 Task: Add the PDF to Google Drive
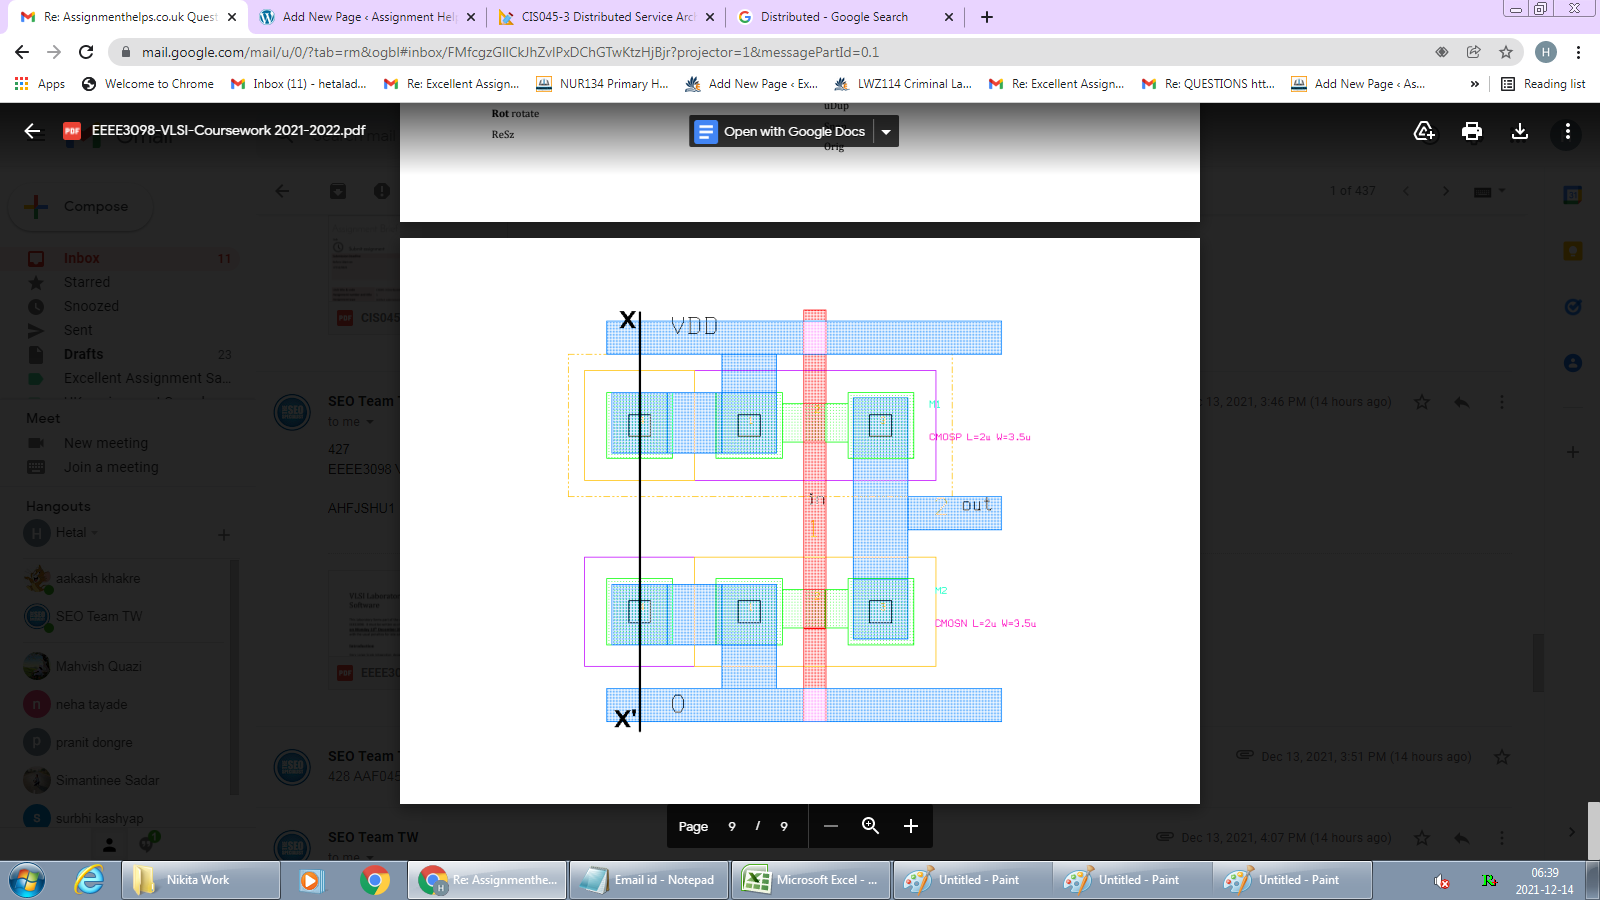pos(1424,131)
